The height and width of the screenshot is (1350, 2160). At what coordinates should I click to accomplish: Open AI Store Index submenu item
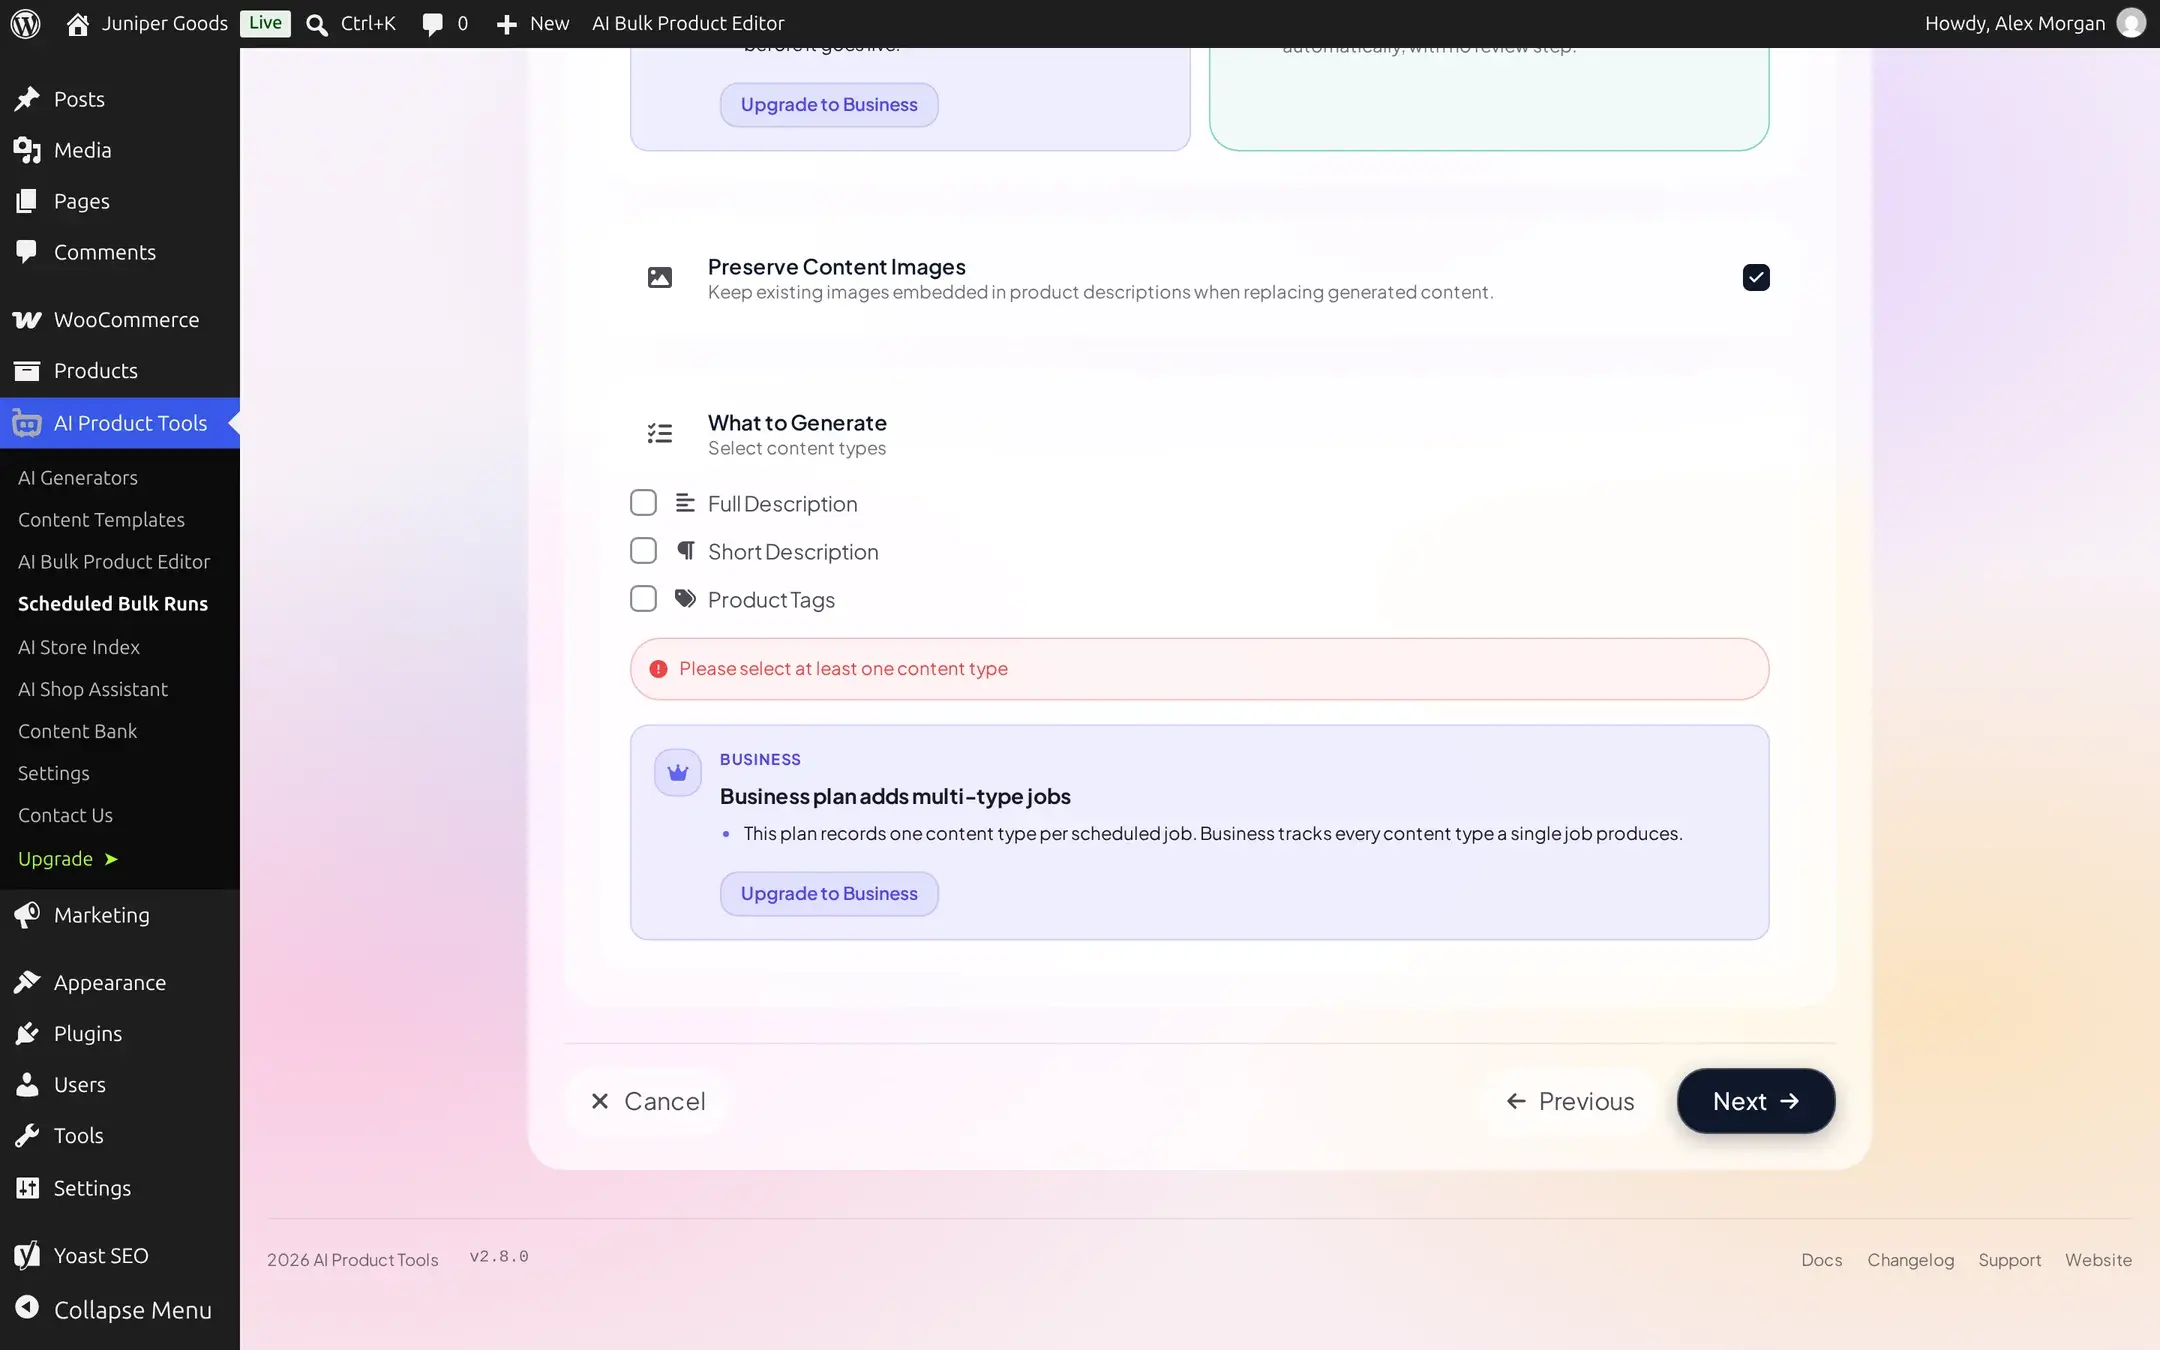(79, 647)
